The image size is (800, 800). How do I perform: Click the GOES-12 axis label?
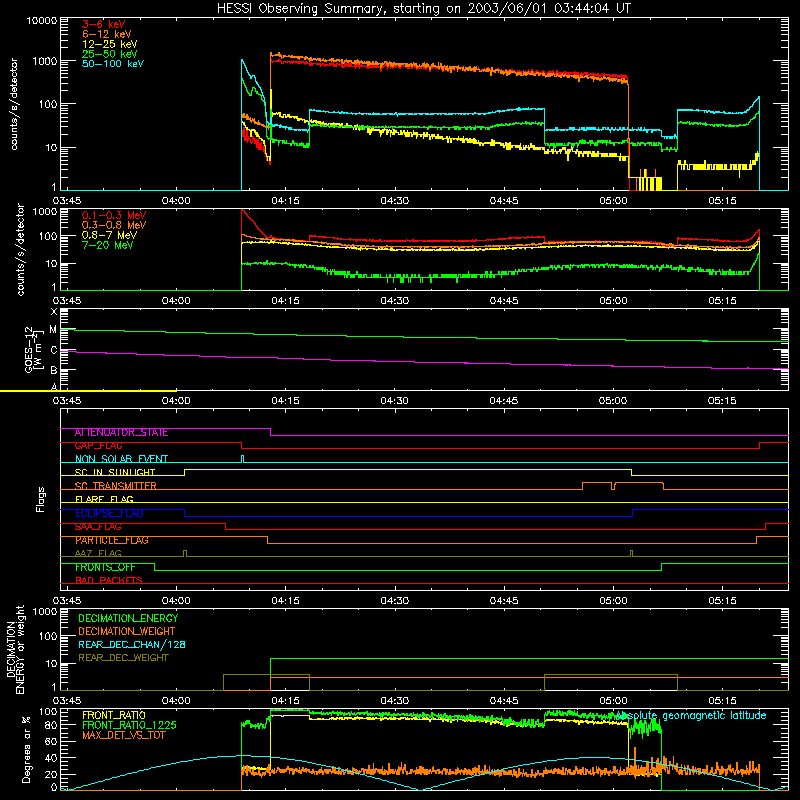click(x=33, y=349)
